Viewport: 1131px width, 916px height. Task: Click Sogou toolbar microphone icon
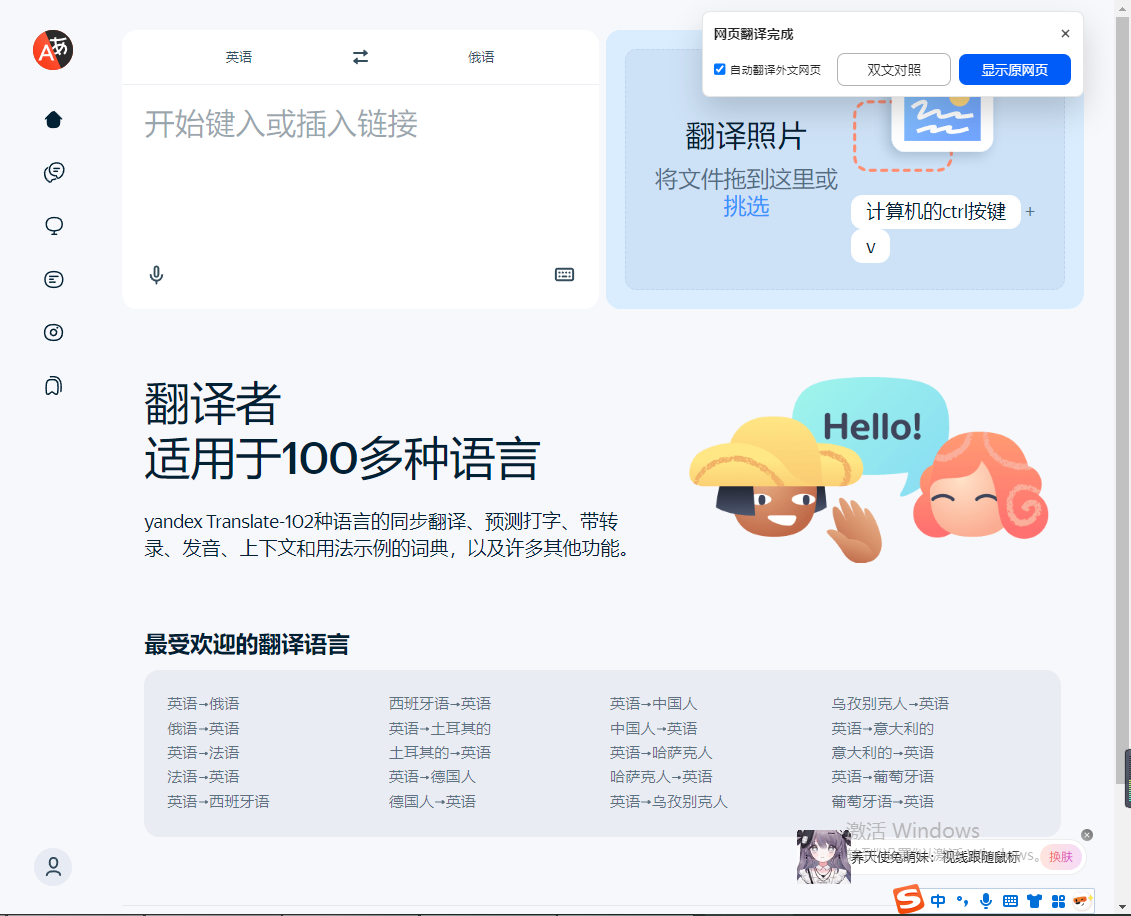(986, 900)
